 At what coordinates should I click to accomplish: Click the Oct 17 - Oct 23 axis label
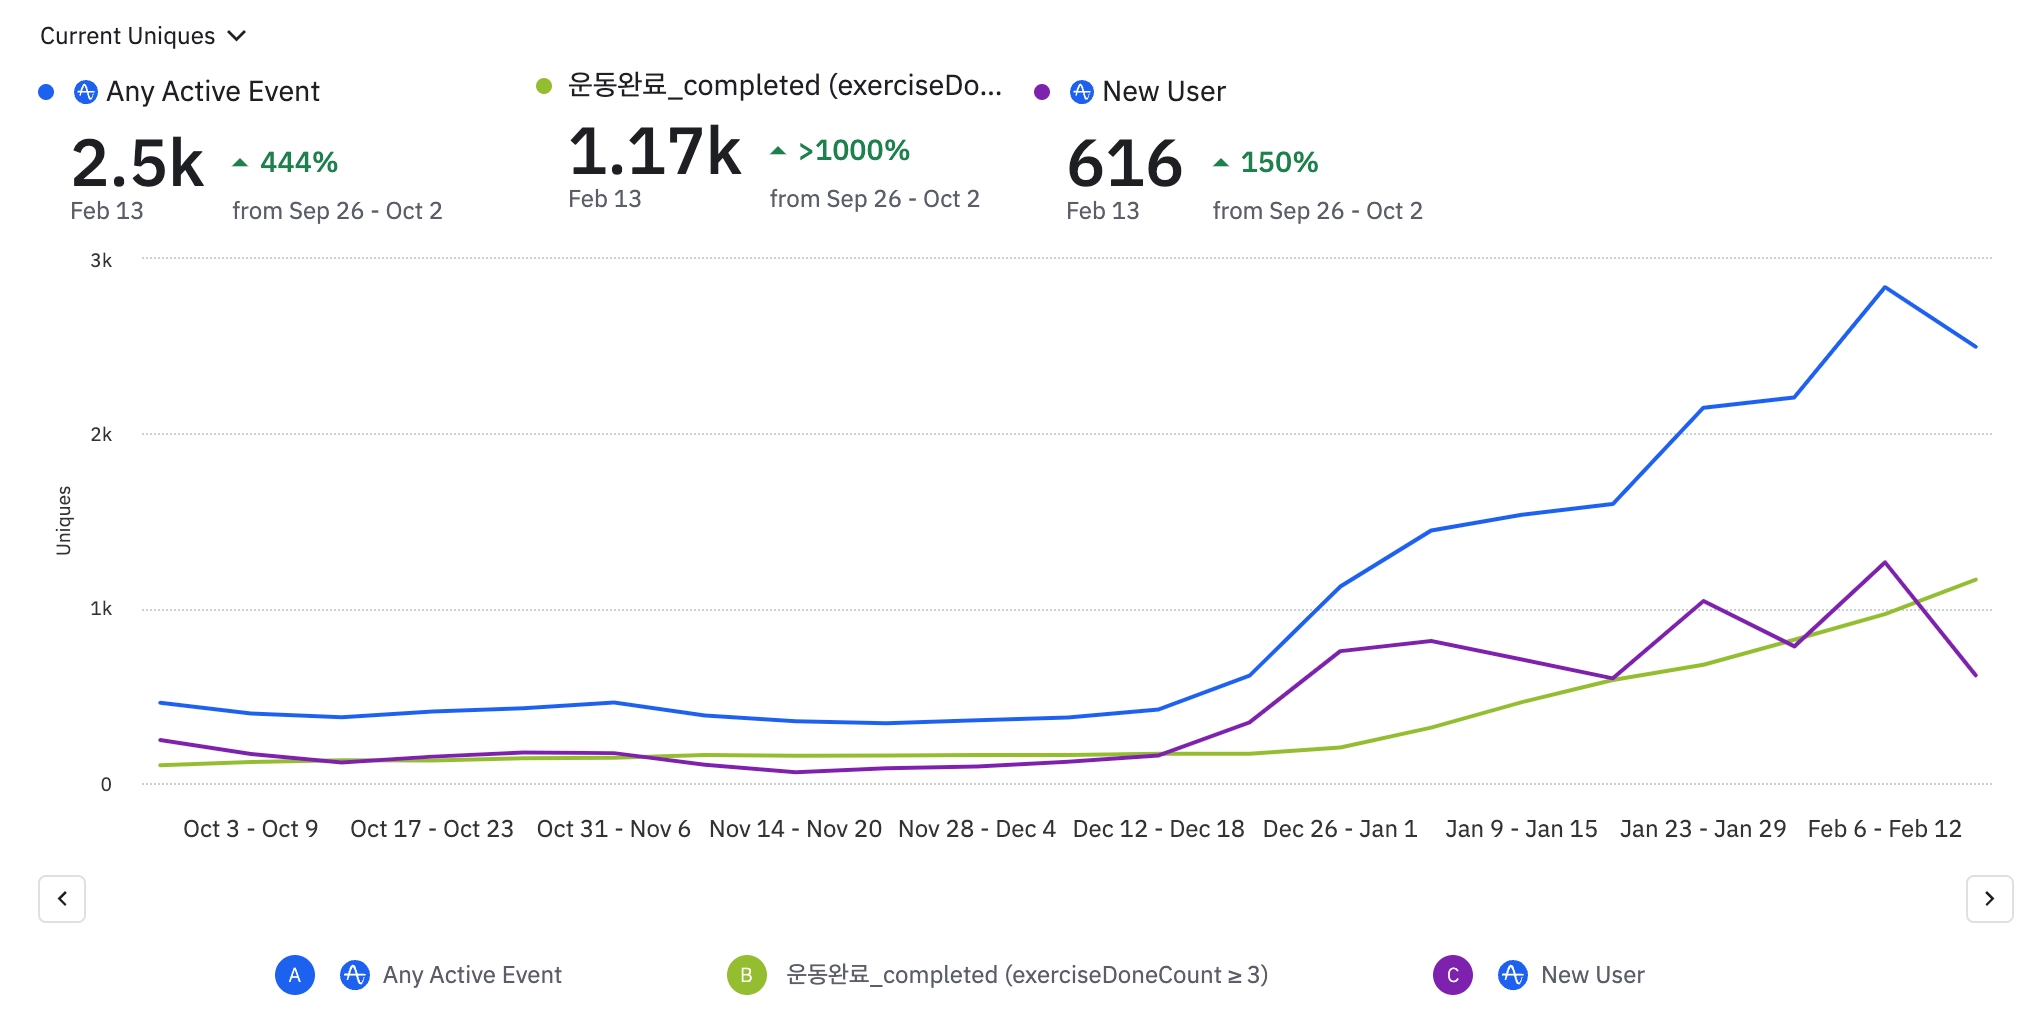[432, 829]
